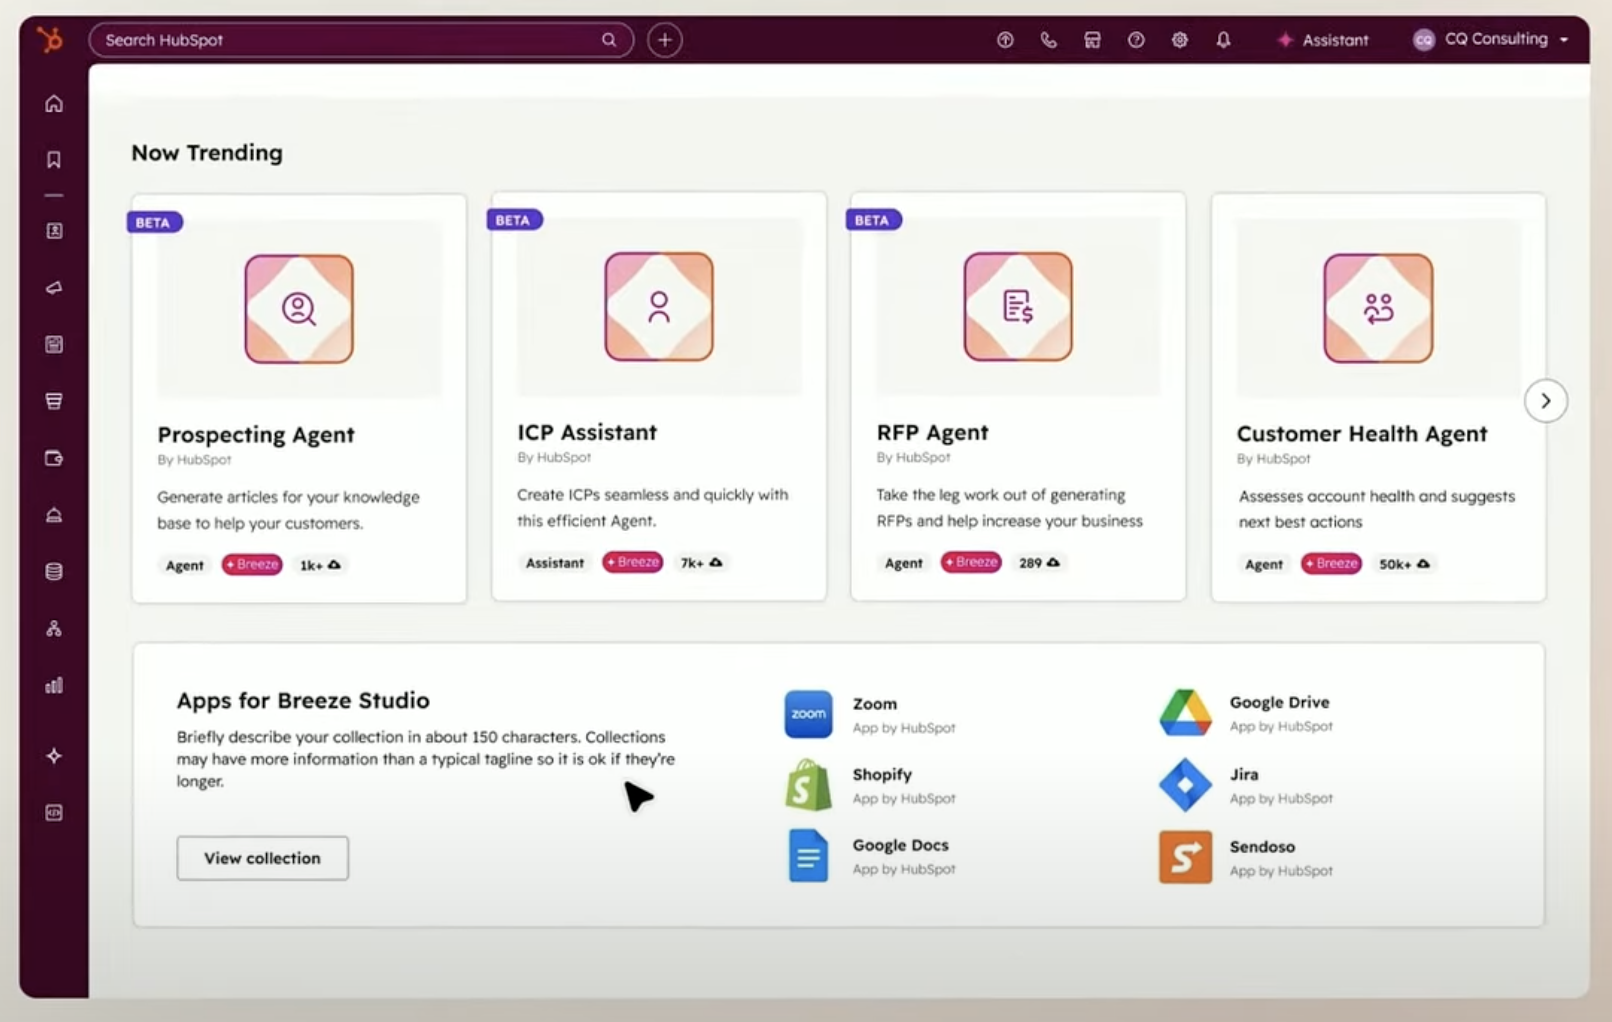This screenshot has height=1022, width=1612.
Task: Open the Development icon at sidebar bottom
Action: click(54, 813)
